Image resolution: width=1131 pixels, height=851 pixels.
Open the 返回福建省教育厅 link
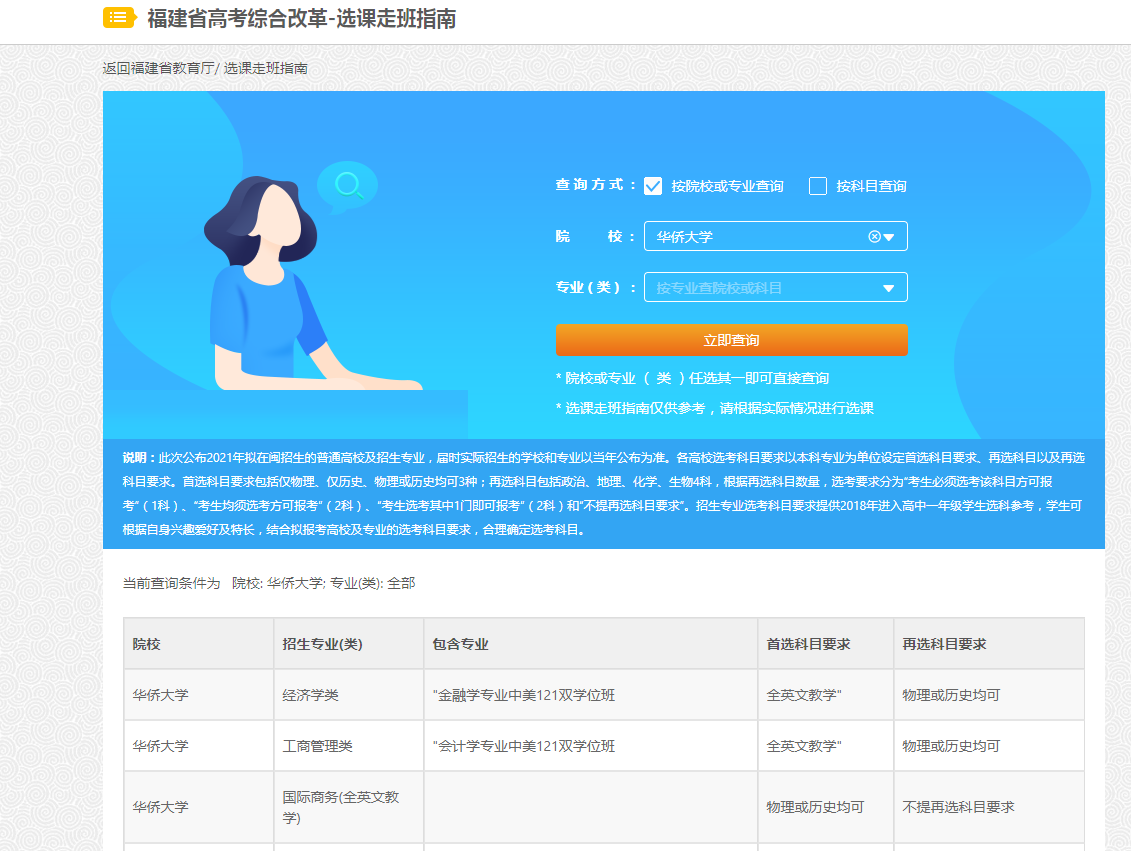(x=158, y=68)
